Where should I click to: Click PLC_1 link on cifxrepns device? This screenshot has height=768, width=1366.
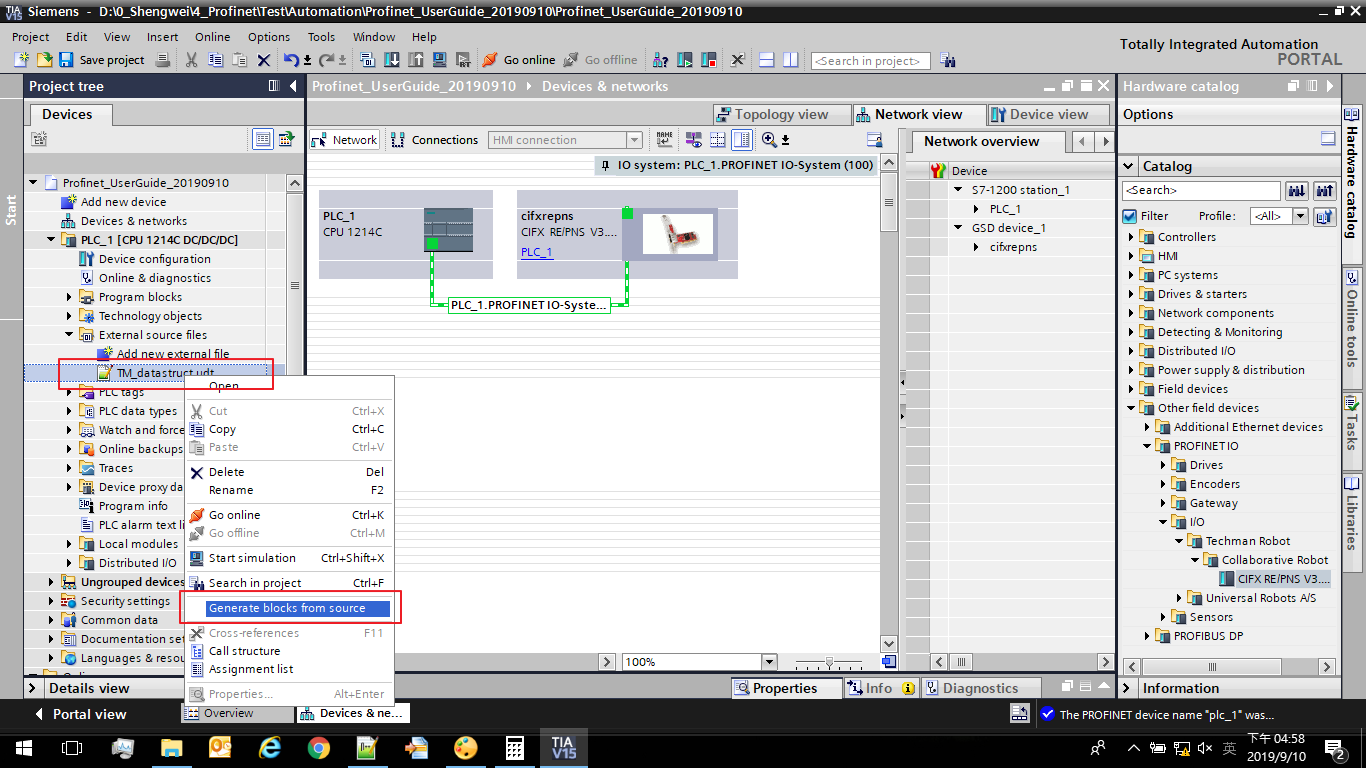pos(536,252)
